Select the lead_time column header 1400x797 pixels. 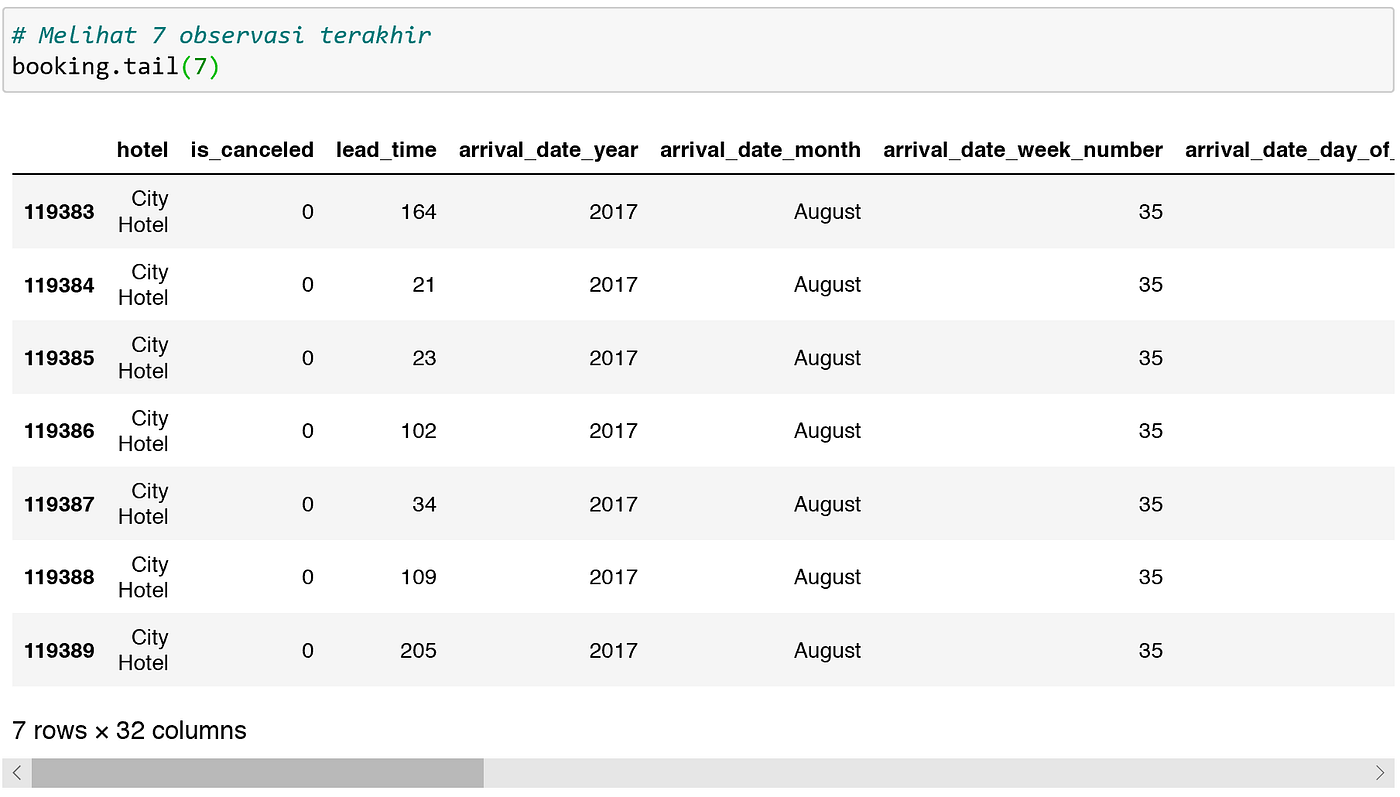(386, 150)
